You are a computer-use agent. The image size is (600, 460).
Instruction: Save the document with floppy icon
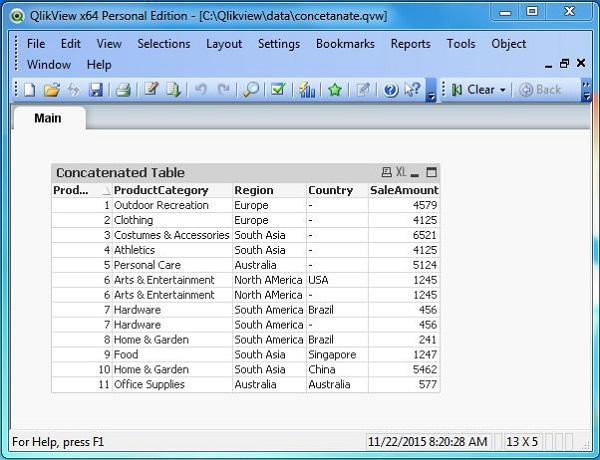pyautogui.click(x=96, y=90)
